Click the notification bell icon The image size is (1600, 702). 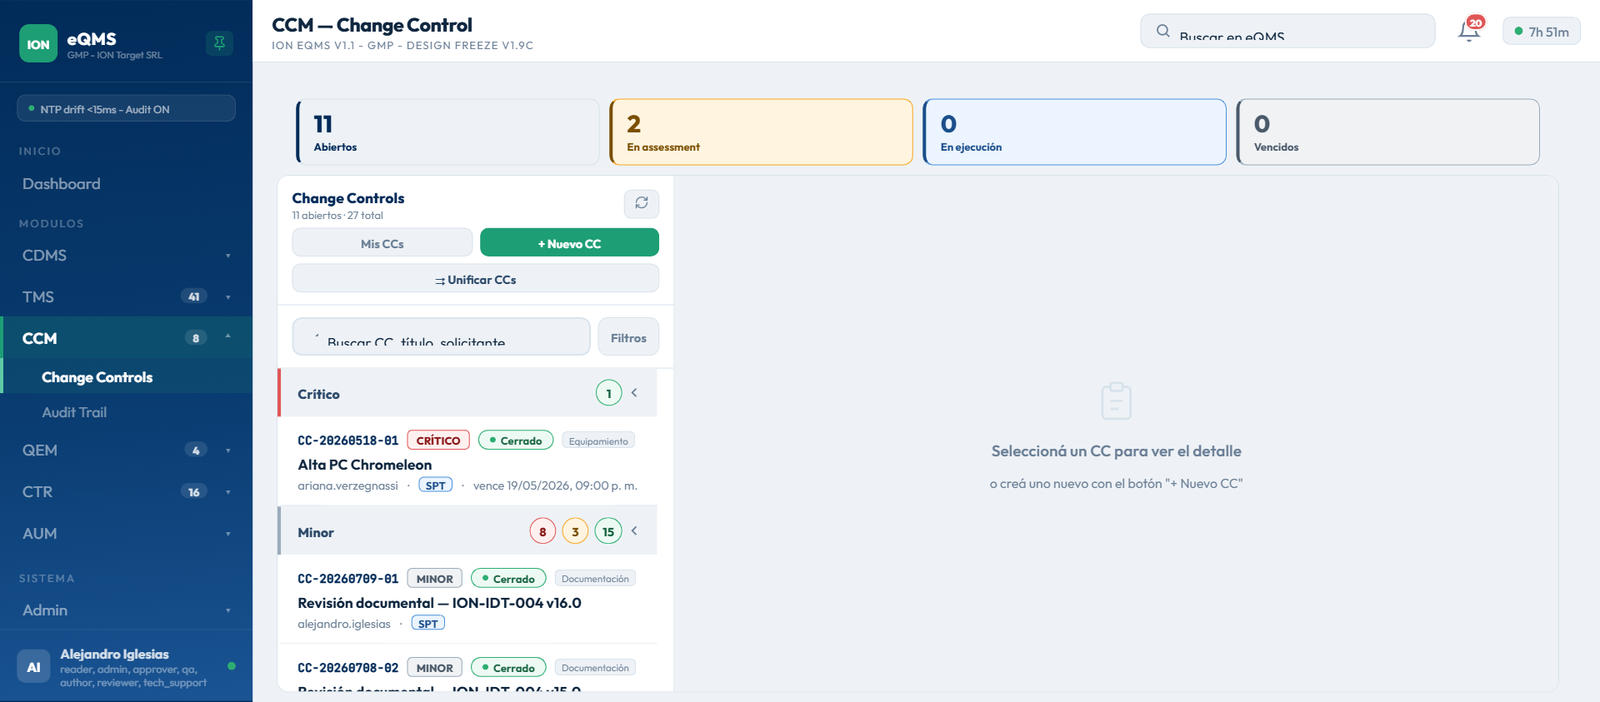1468,31
